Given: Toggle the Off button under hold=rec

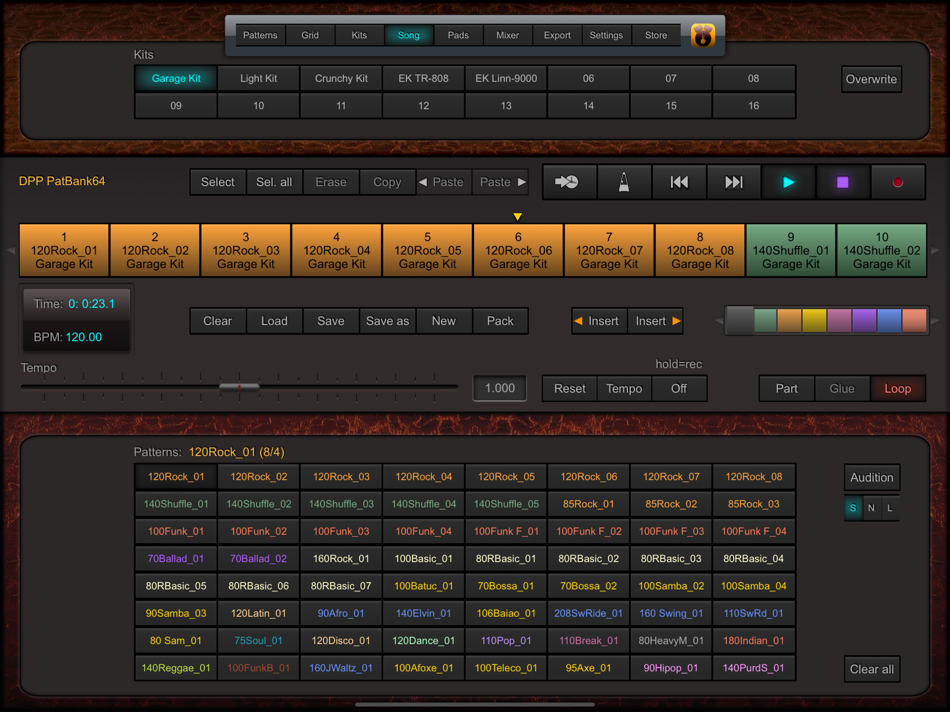Looking at the screenshot, I should coord(679,389).
